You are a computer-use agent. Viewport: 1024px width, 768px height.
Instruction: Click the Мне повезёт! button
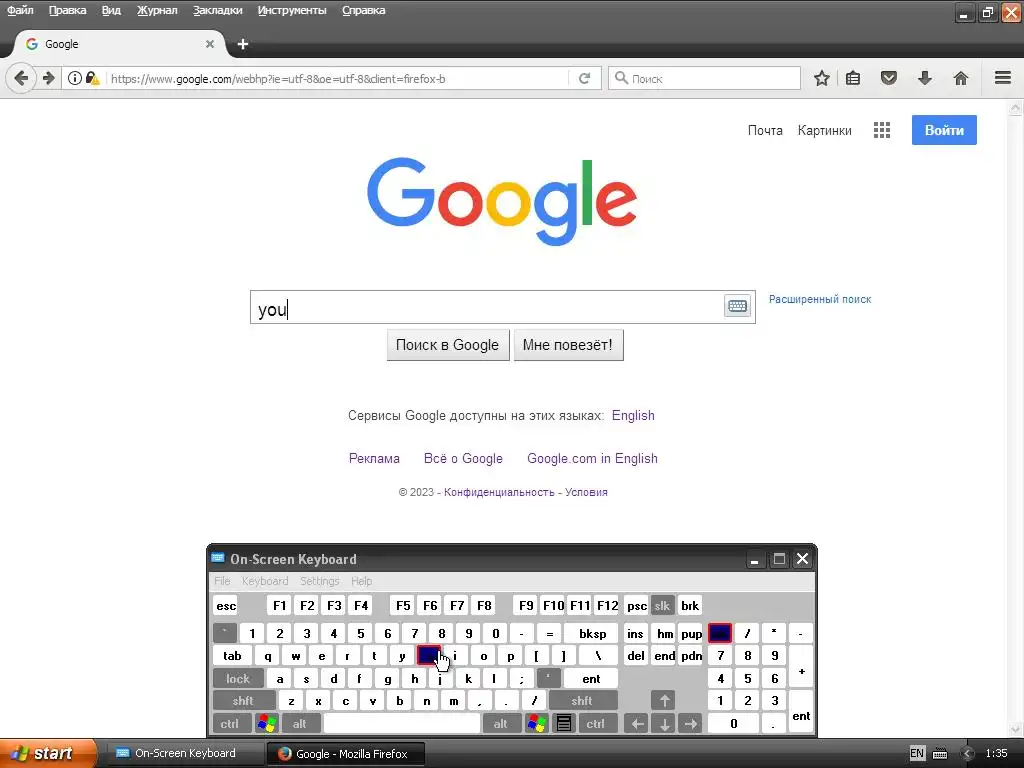tap(568, 345)
